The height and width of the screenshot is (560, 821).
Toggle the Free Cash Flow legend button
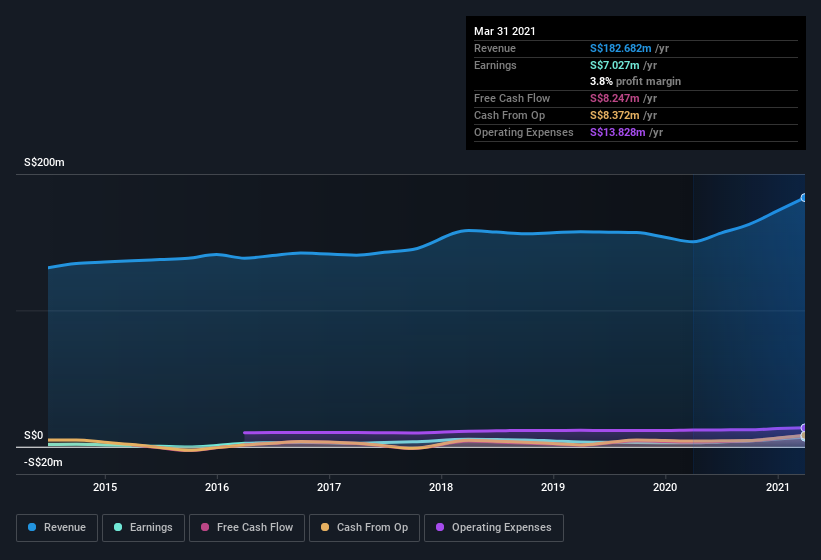pyautogui.click(x=247, y=528)
